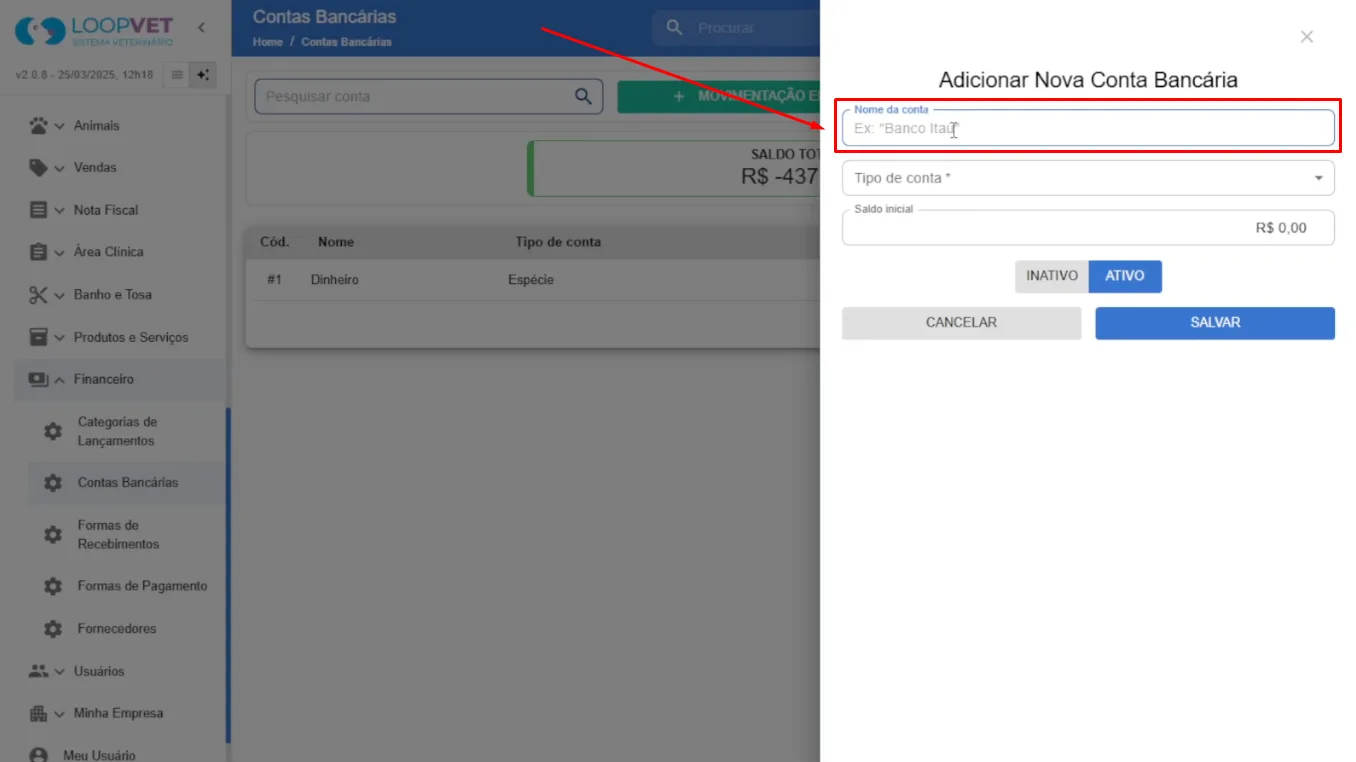This screenshot has width=1356, height=762.
Task: Open the Tipo de conta dropdown
Action: pos(1088,178)
